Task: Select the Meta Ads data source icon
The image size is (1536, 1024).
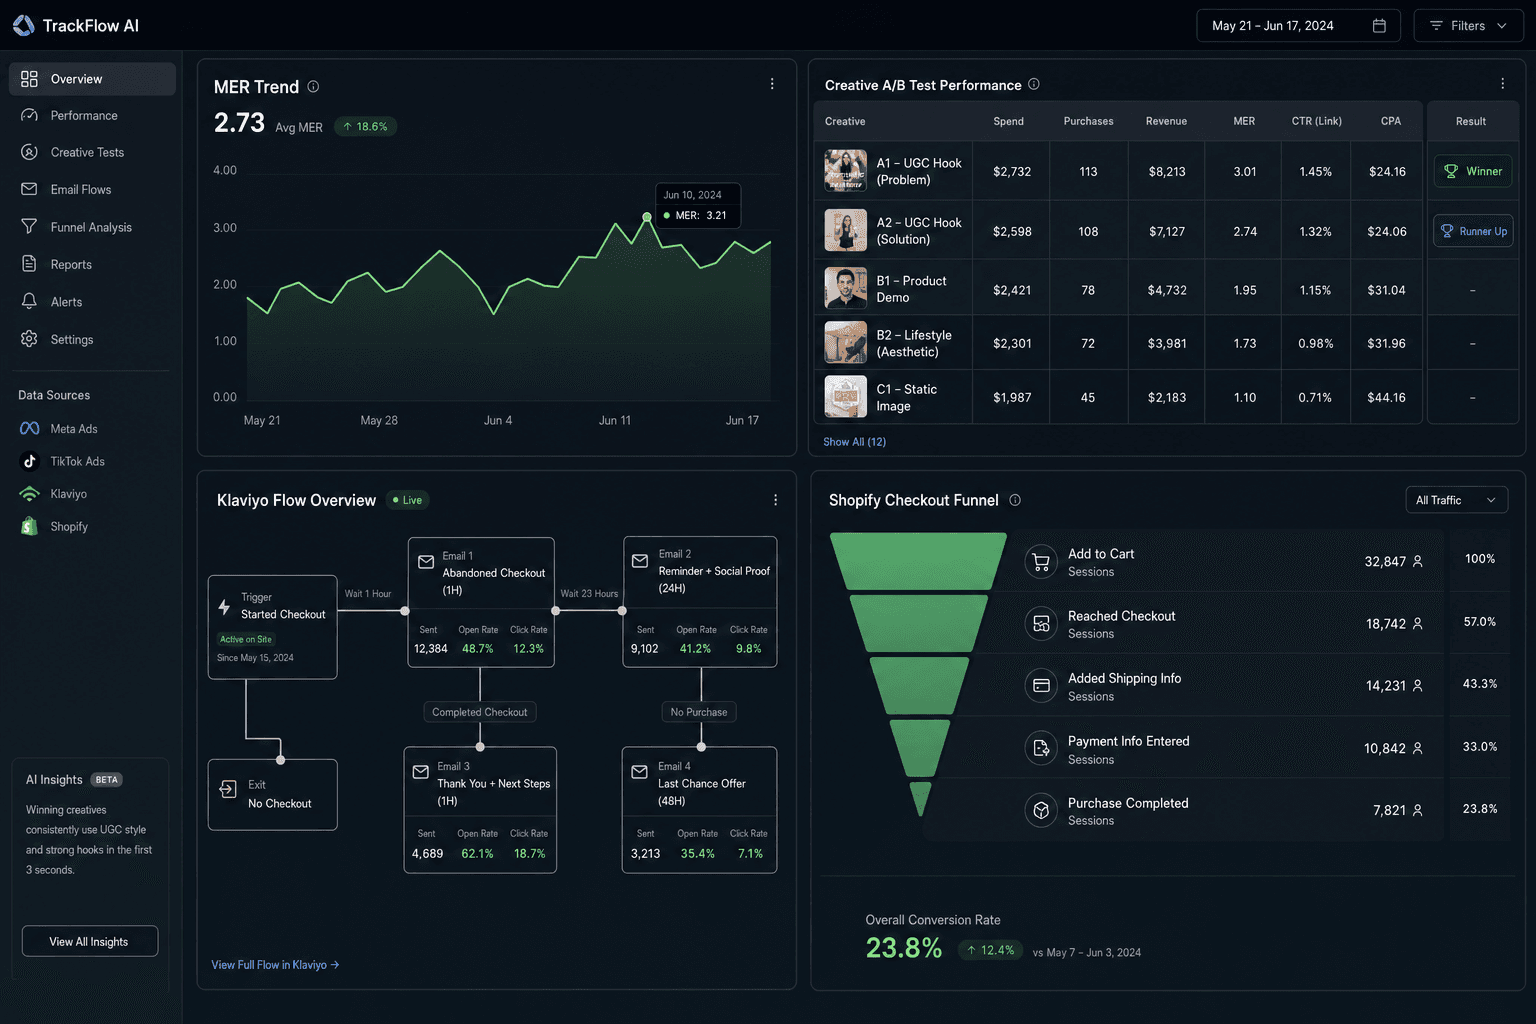Action: (x=29, y=429)
